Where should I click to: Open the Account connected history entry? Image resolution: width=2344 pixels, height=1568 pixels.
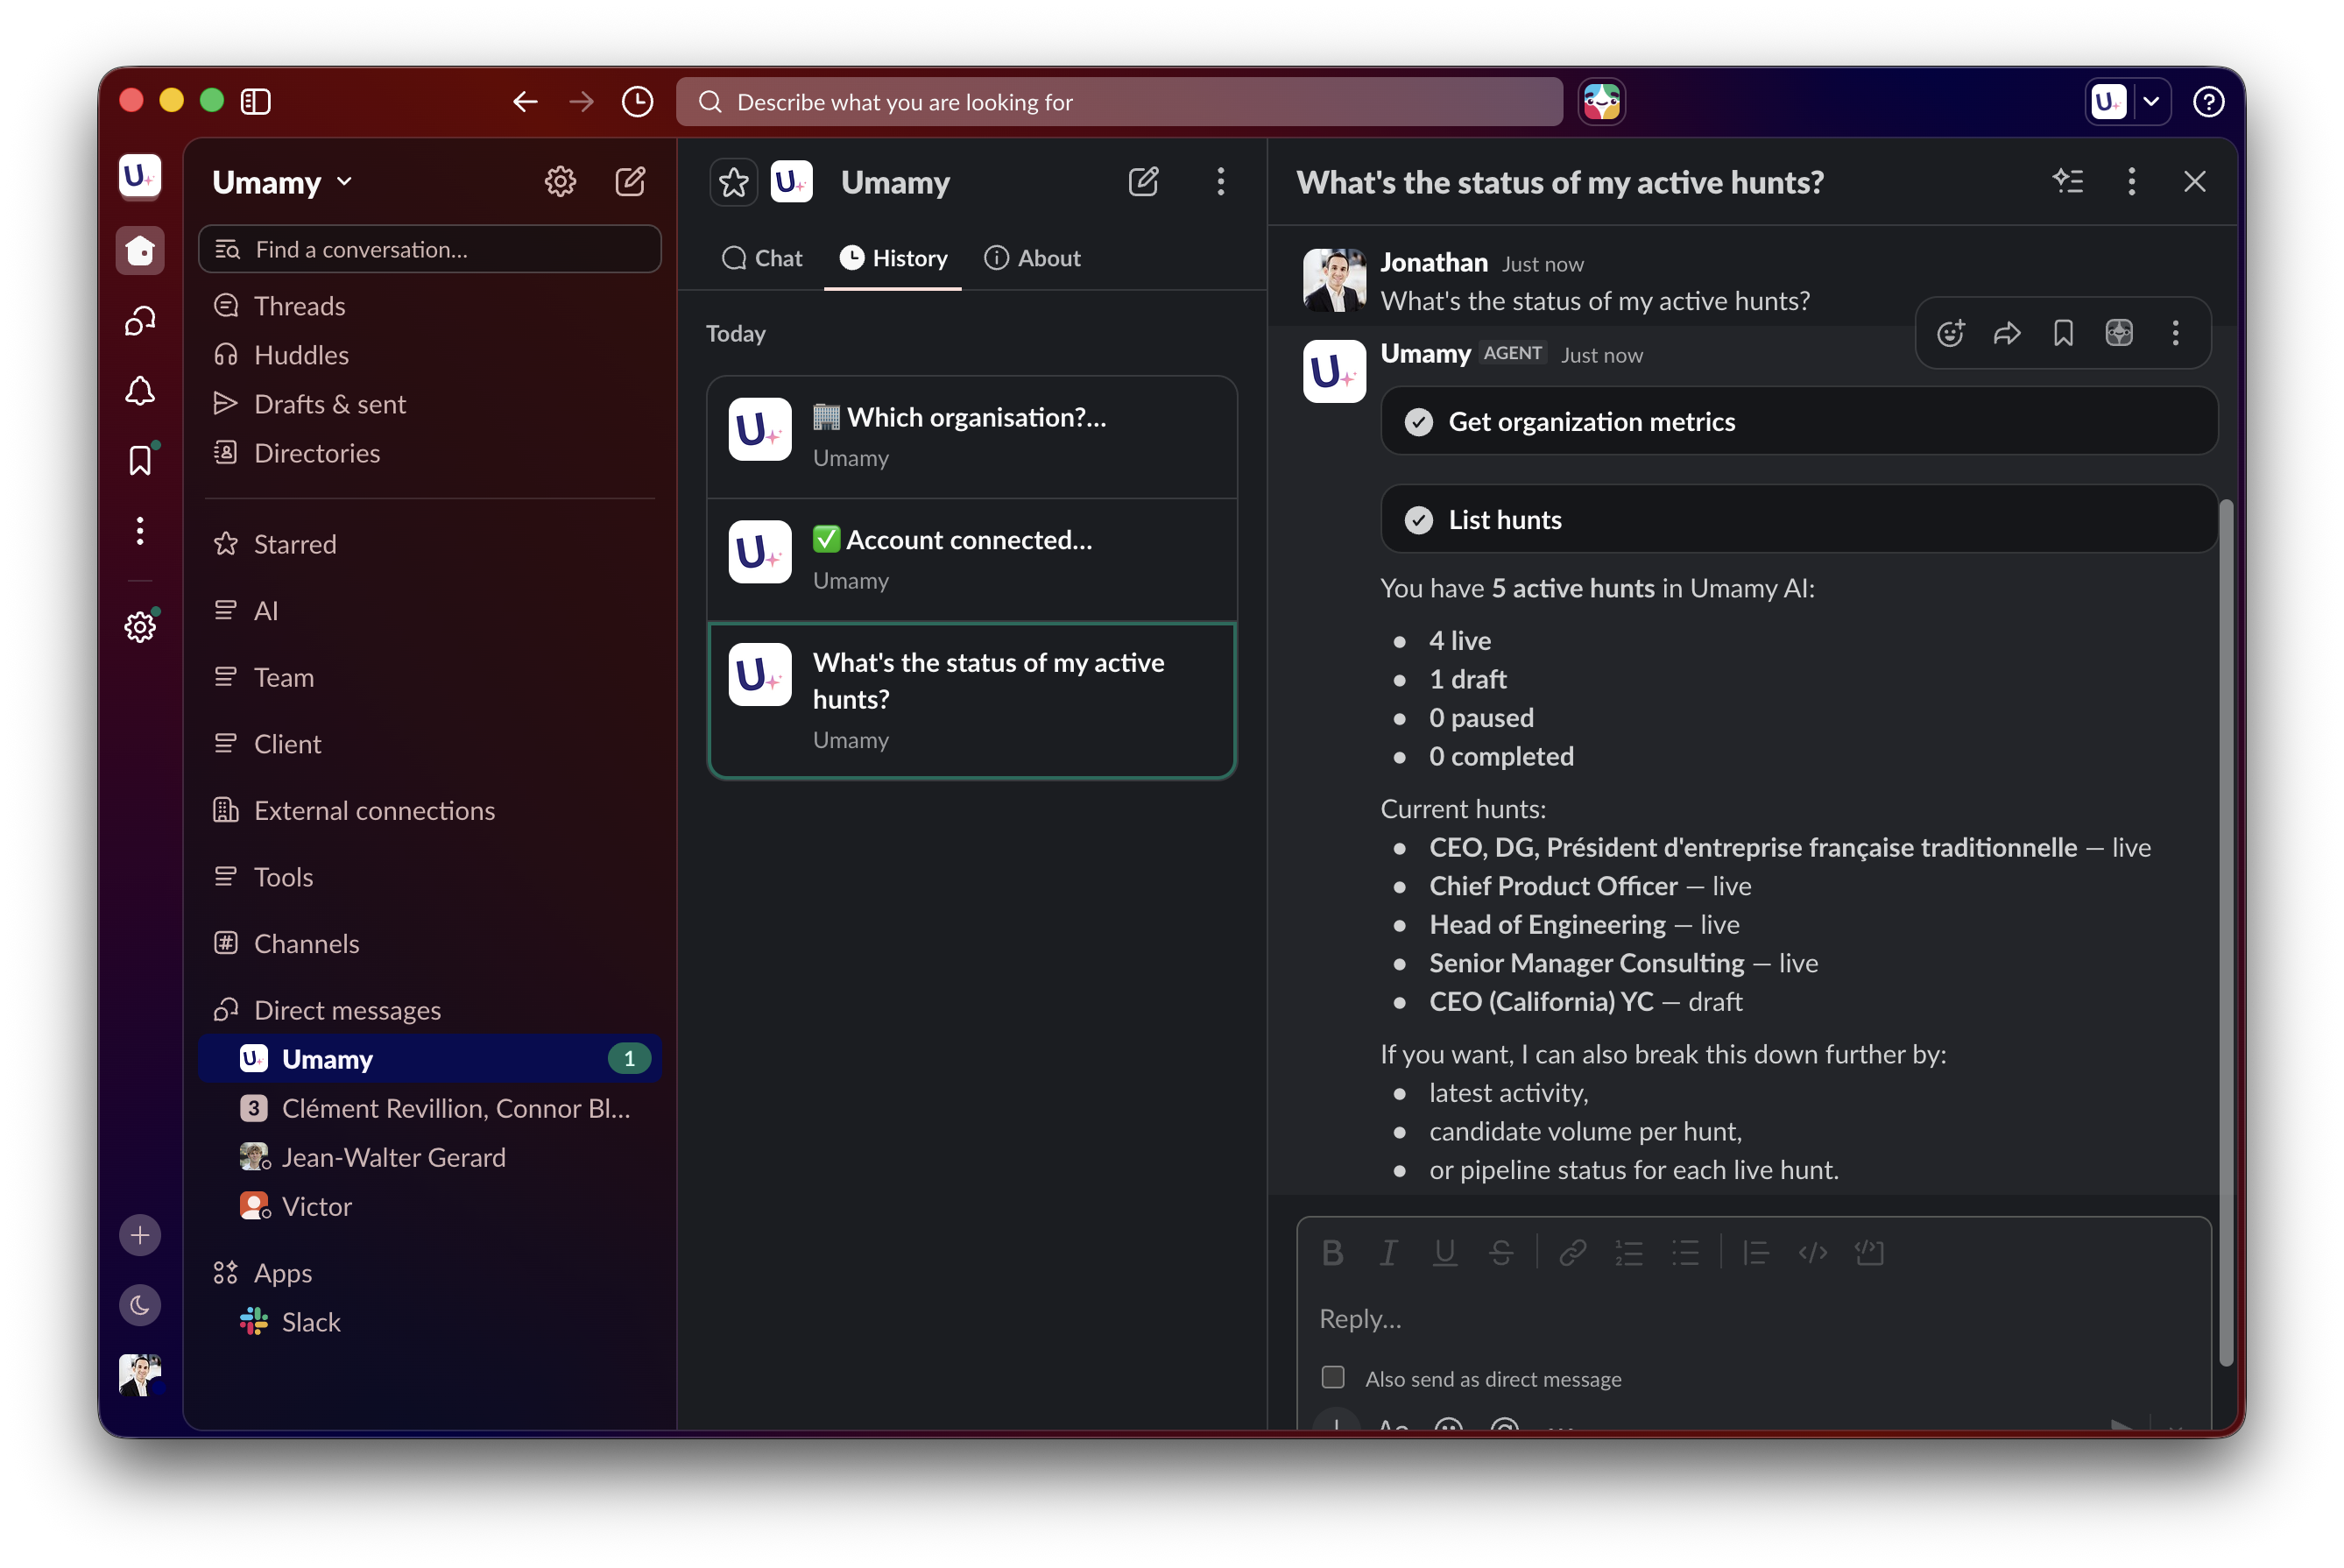click(972, 560)
